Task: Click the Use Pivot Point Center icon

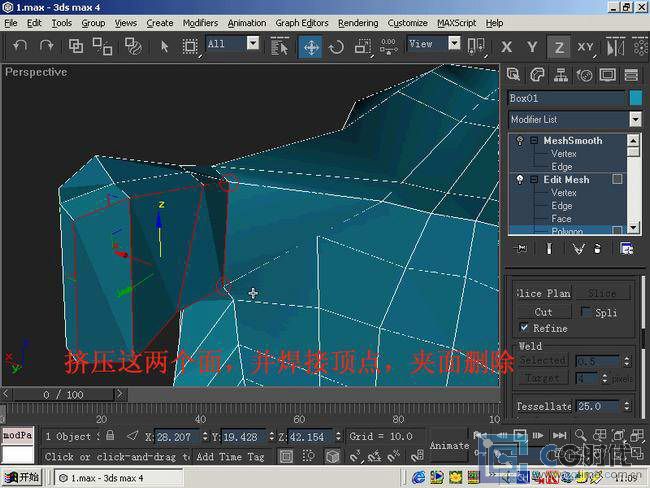Action: [475, 46]
